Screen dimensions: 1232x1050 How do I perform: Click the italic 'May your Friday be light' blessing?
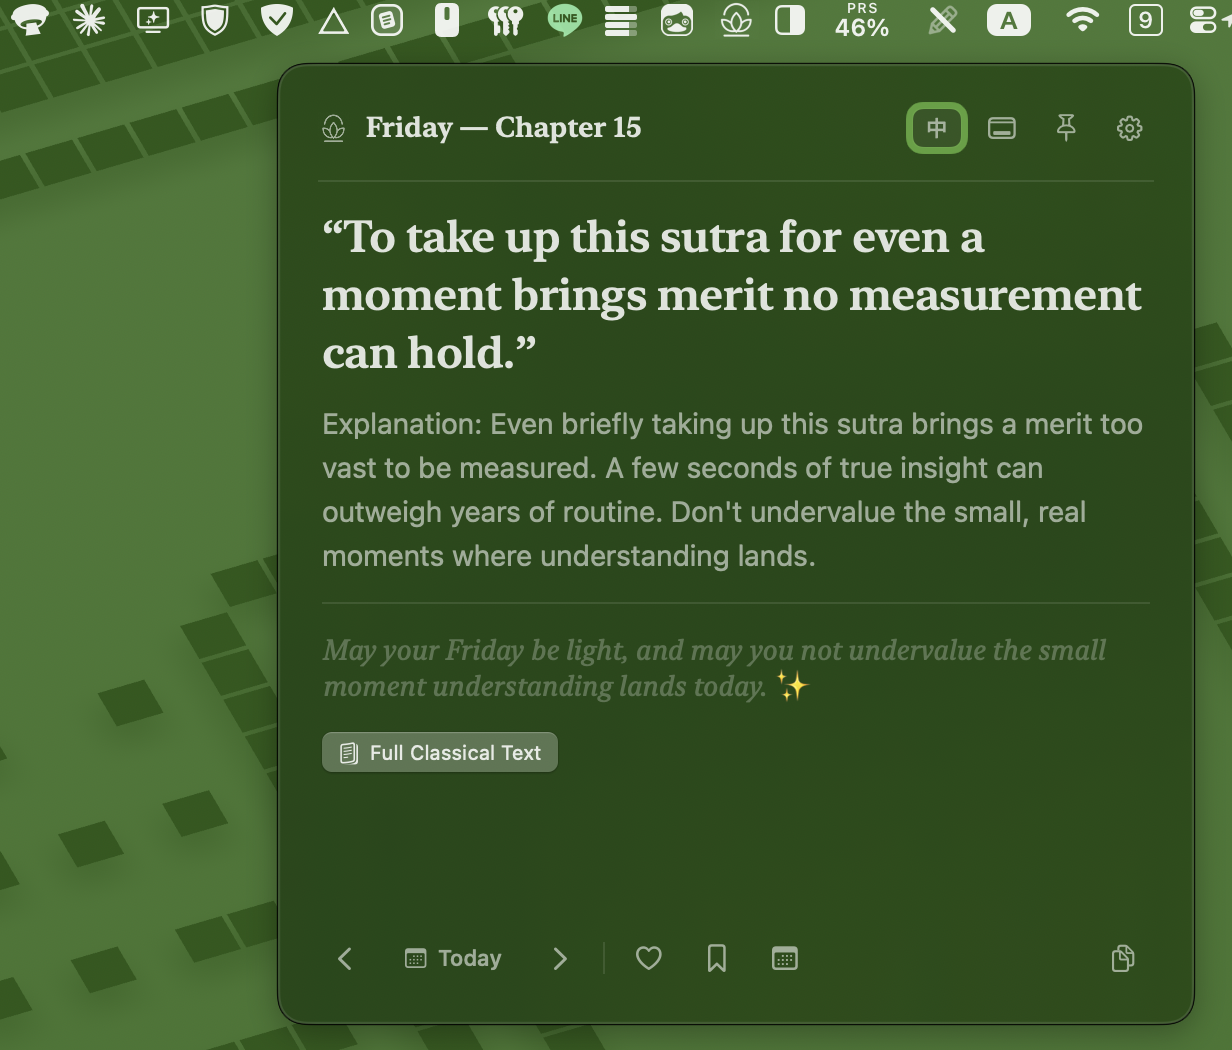point(714,668)
